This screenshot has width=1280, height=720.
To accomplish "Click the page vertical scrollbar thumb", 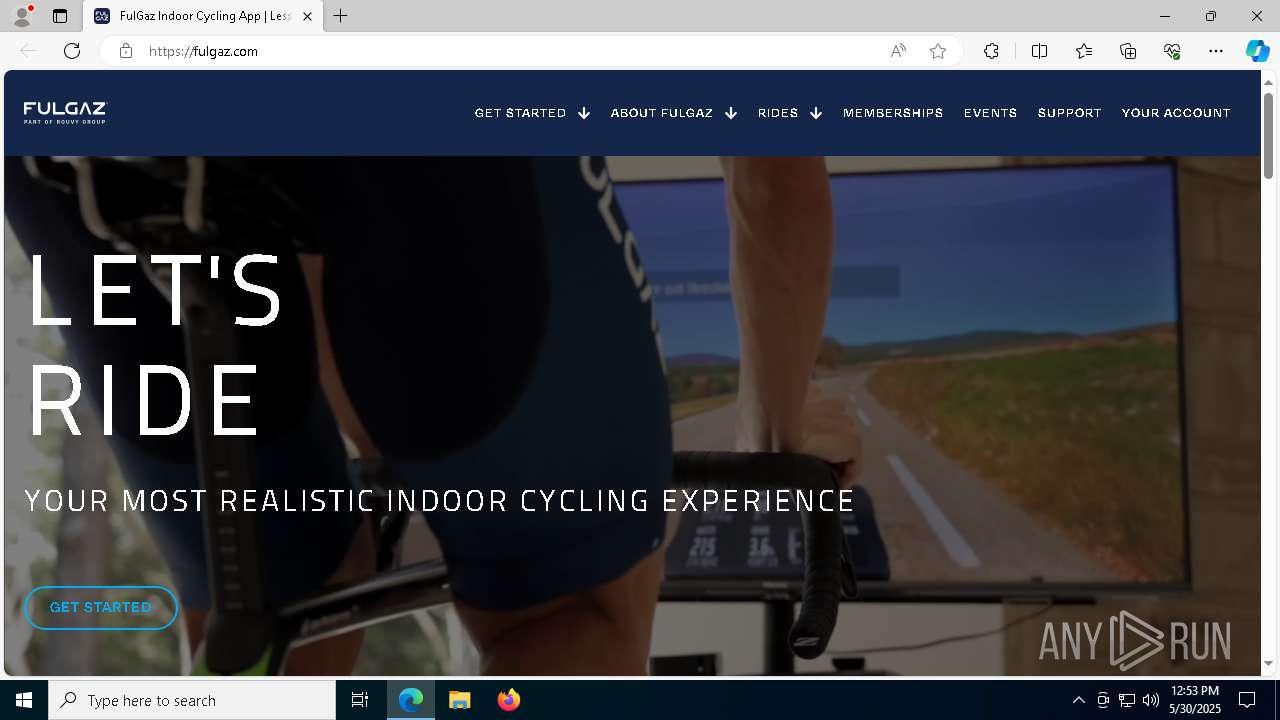I will (1269, 135).
